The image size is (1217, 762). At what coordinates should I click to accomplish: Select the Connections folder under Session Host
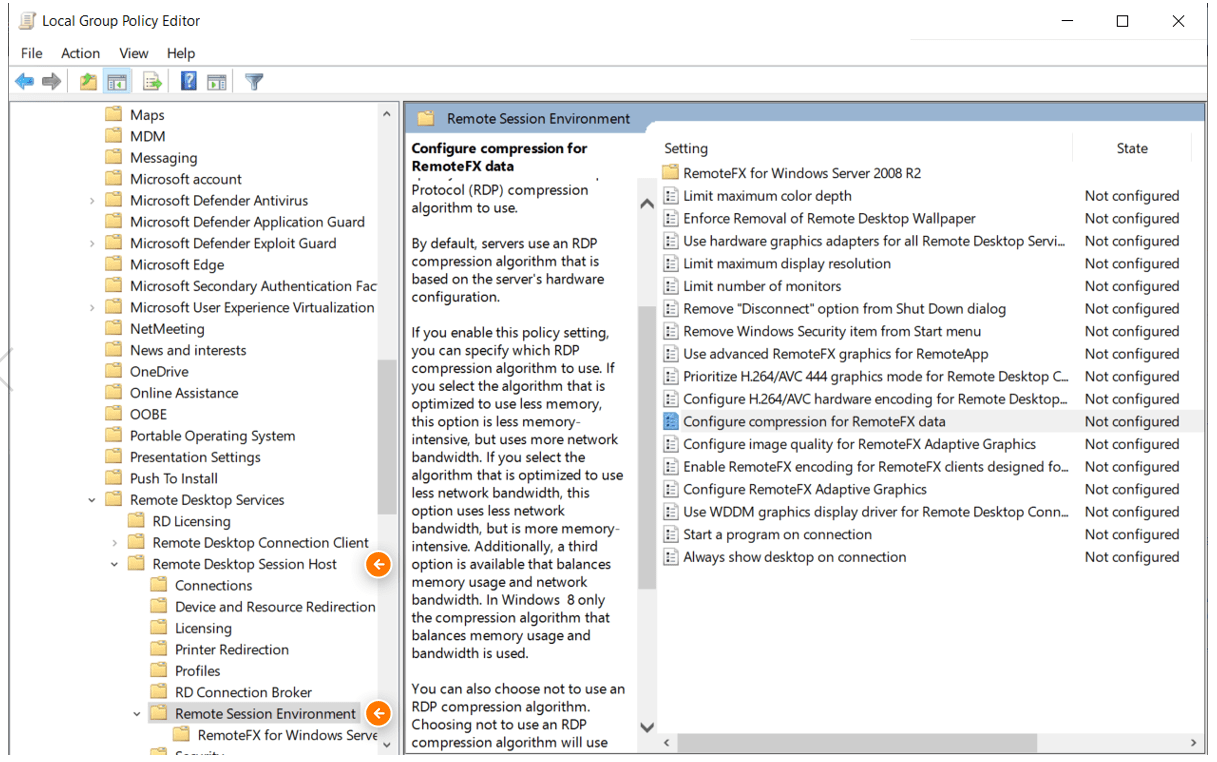point(213,586)
